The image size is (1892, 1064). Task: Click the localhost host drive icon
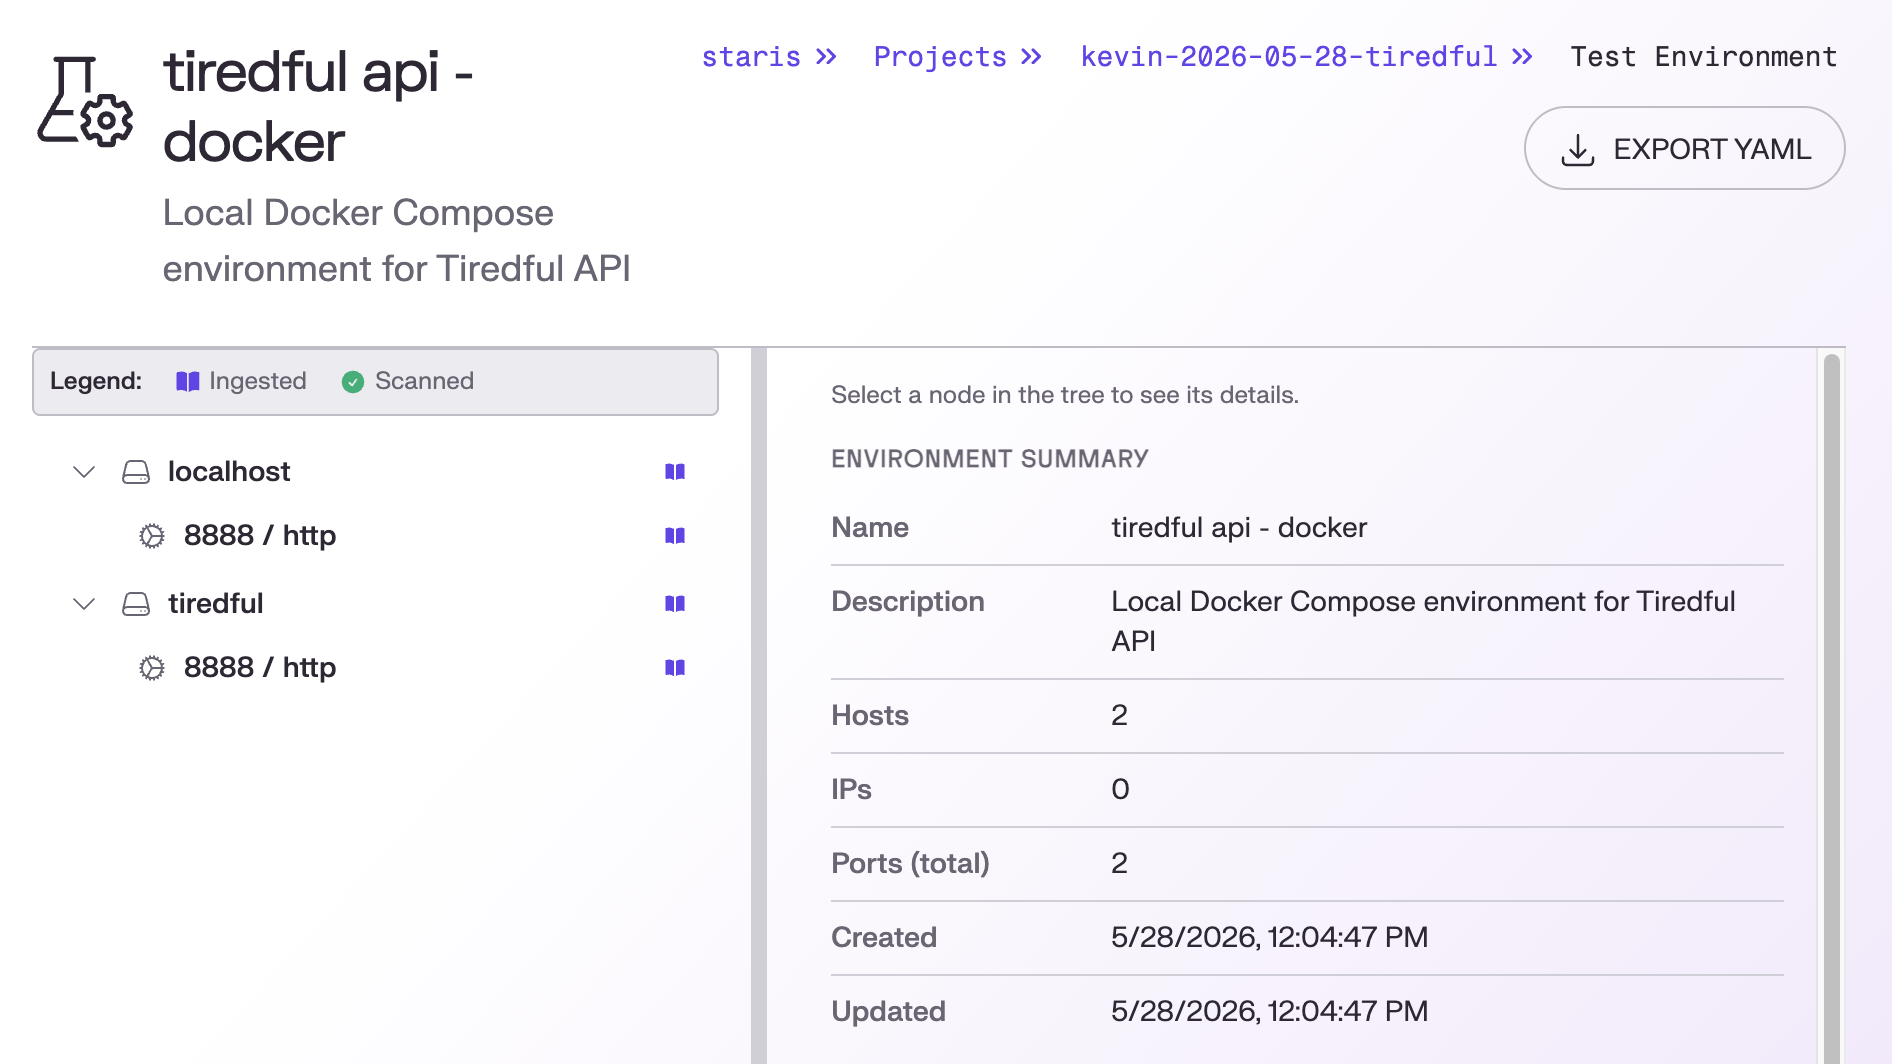pyautogui.click(x=136, y=472)
